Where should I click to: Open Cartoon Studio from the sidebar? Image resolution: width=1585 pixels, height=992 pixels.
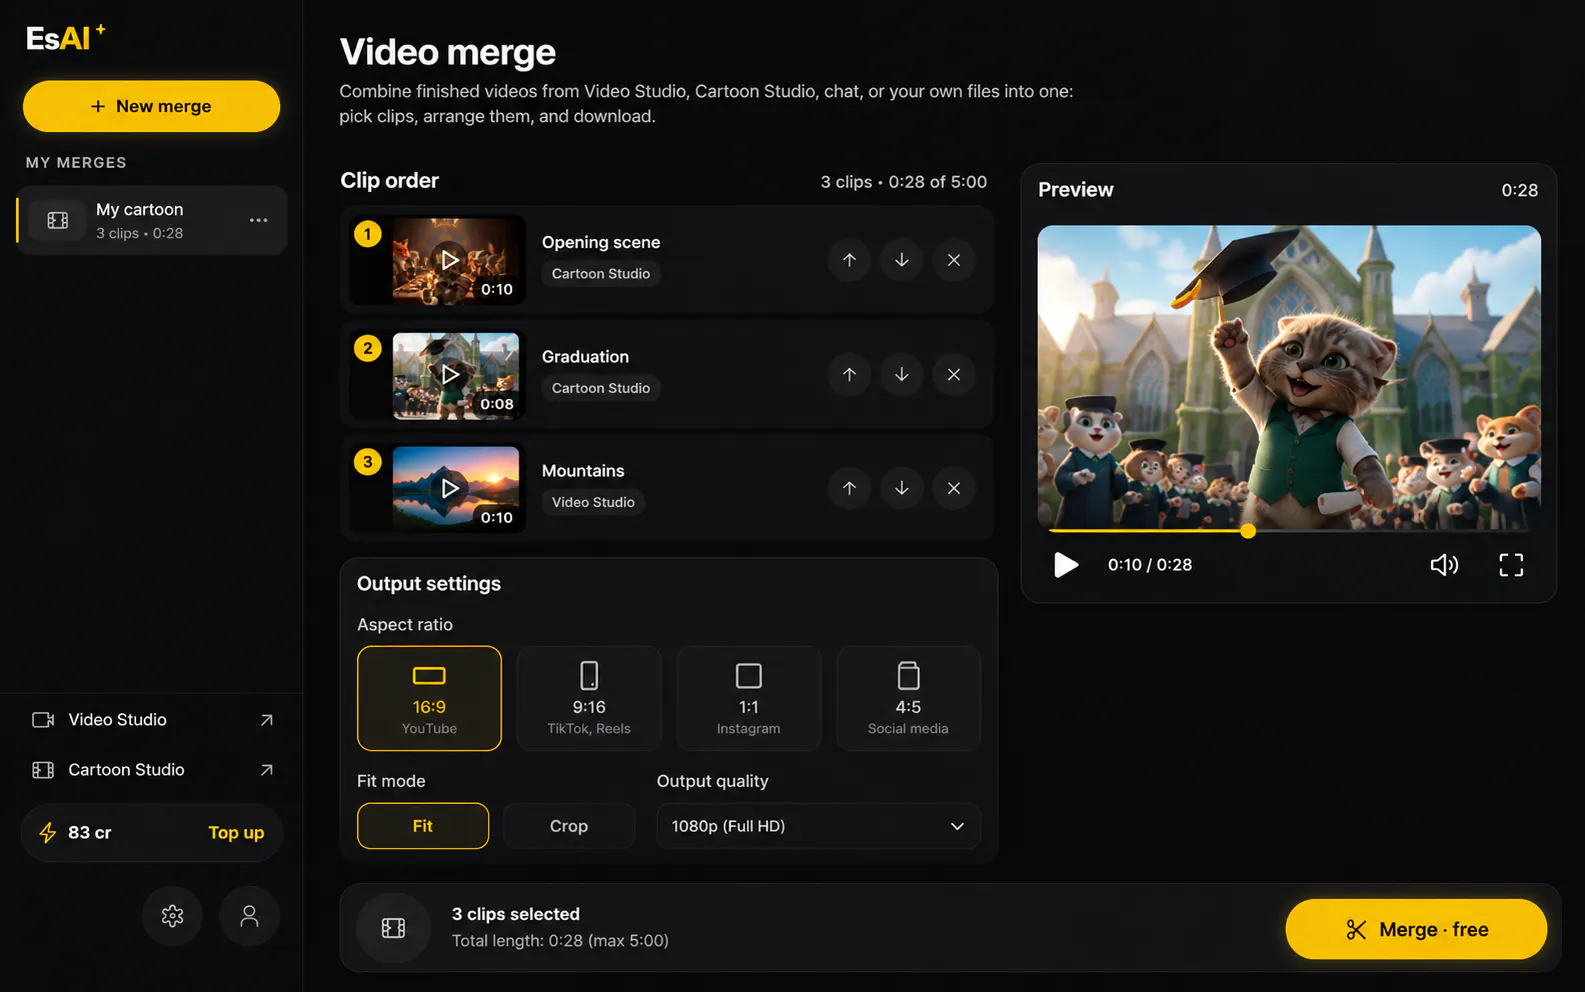point(152,770)
